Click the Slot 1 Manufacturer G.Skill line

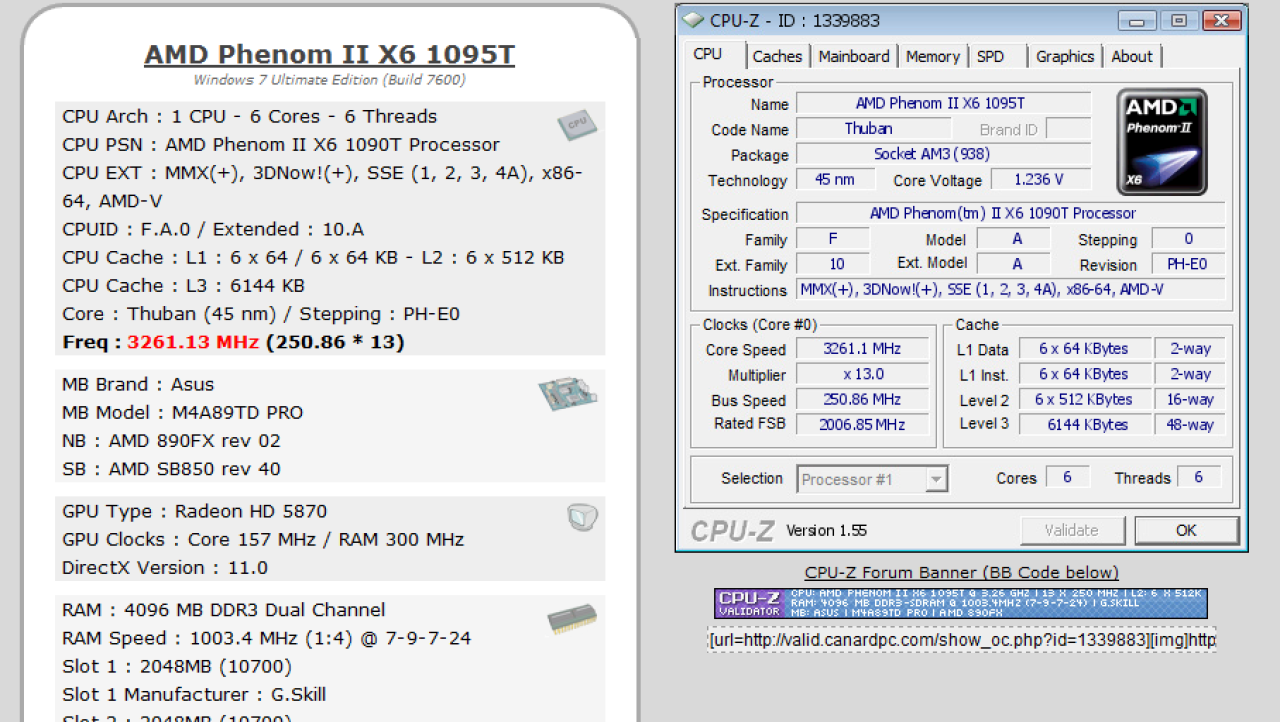coord(194,694)
